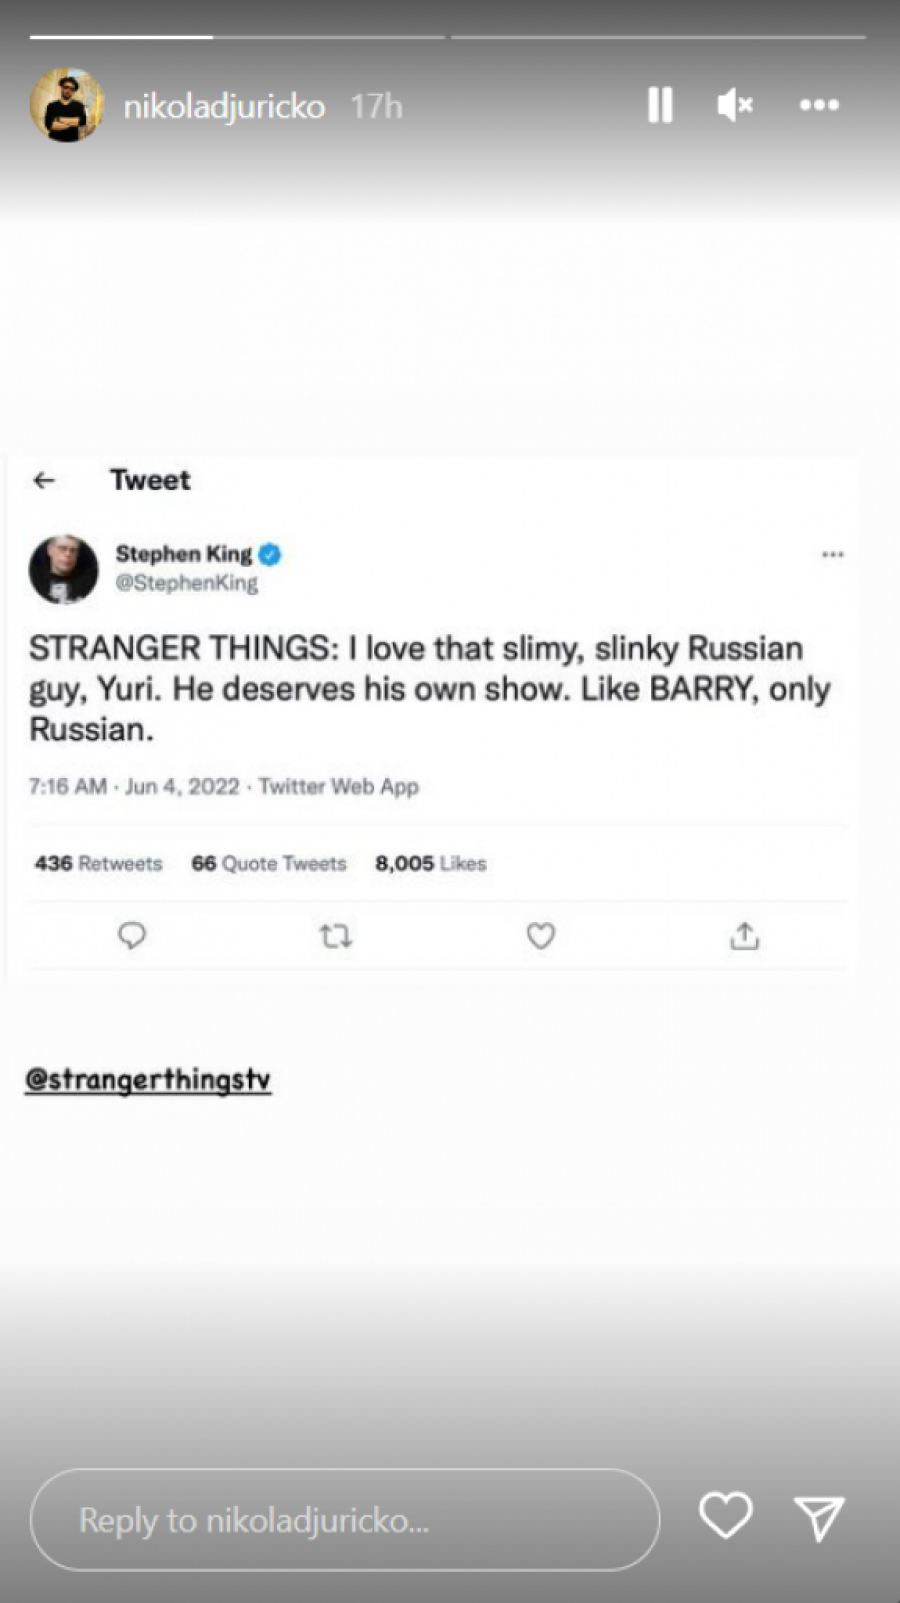Reply to tweet using comment icon

tap(132, 936)
